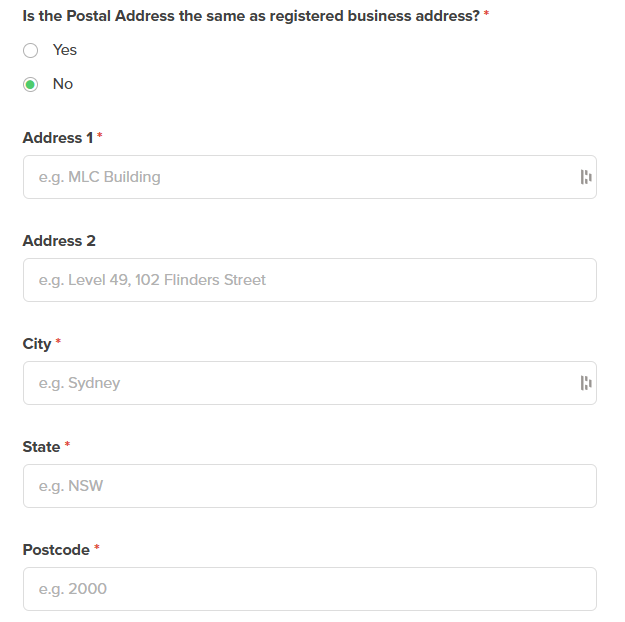
Task: Click the 'Address 1' field label
Action: [57, 138]
